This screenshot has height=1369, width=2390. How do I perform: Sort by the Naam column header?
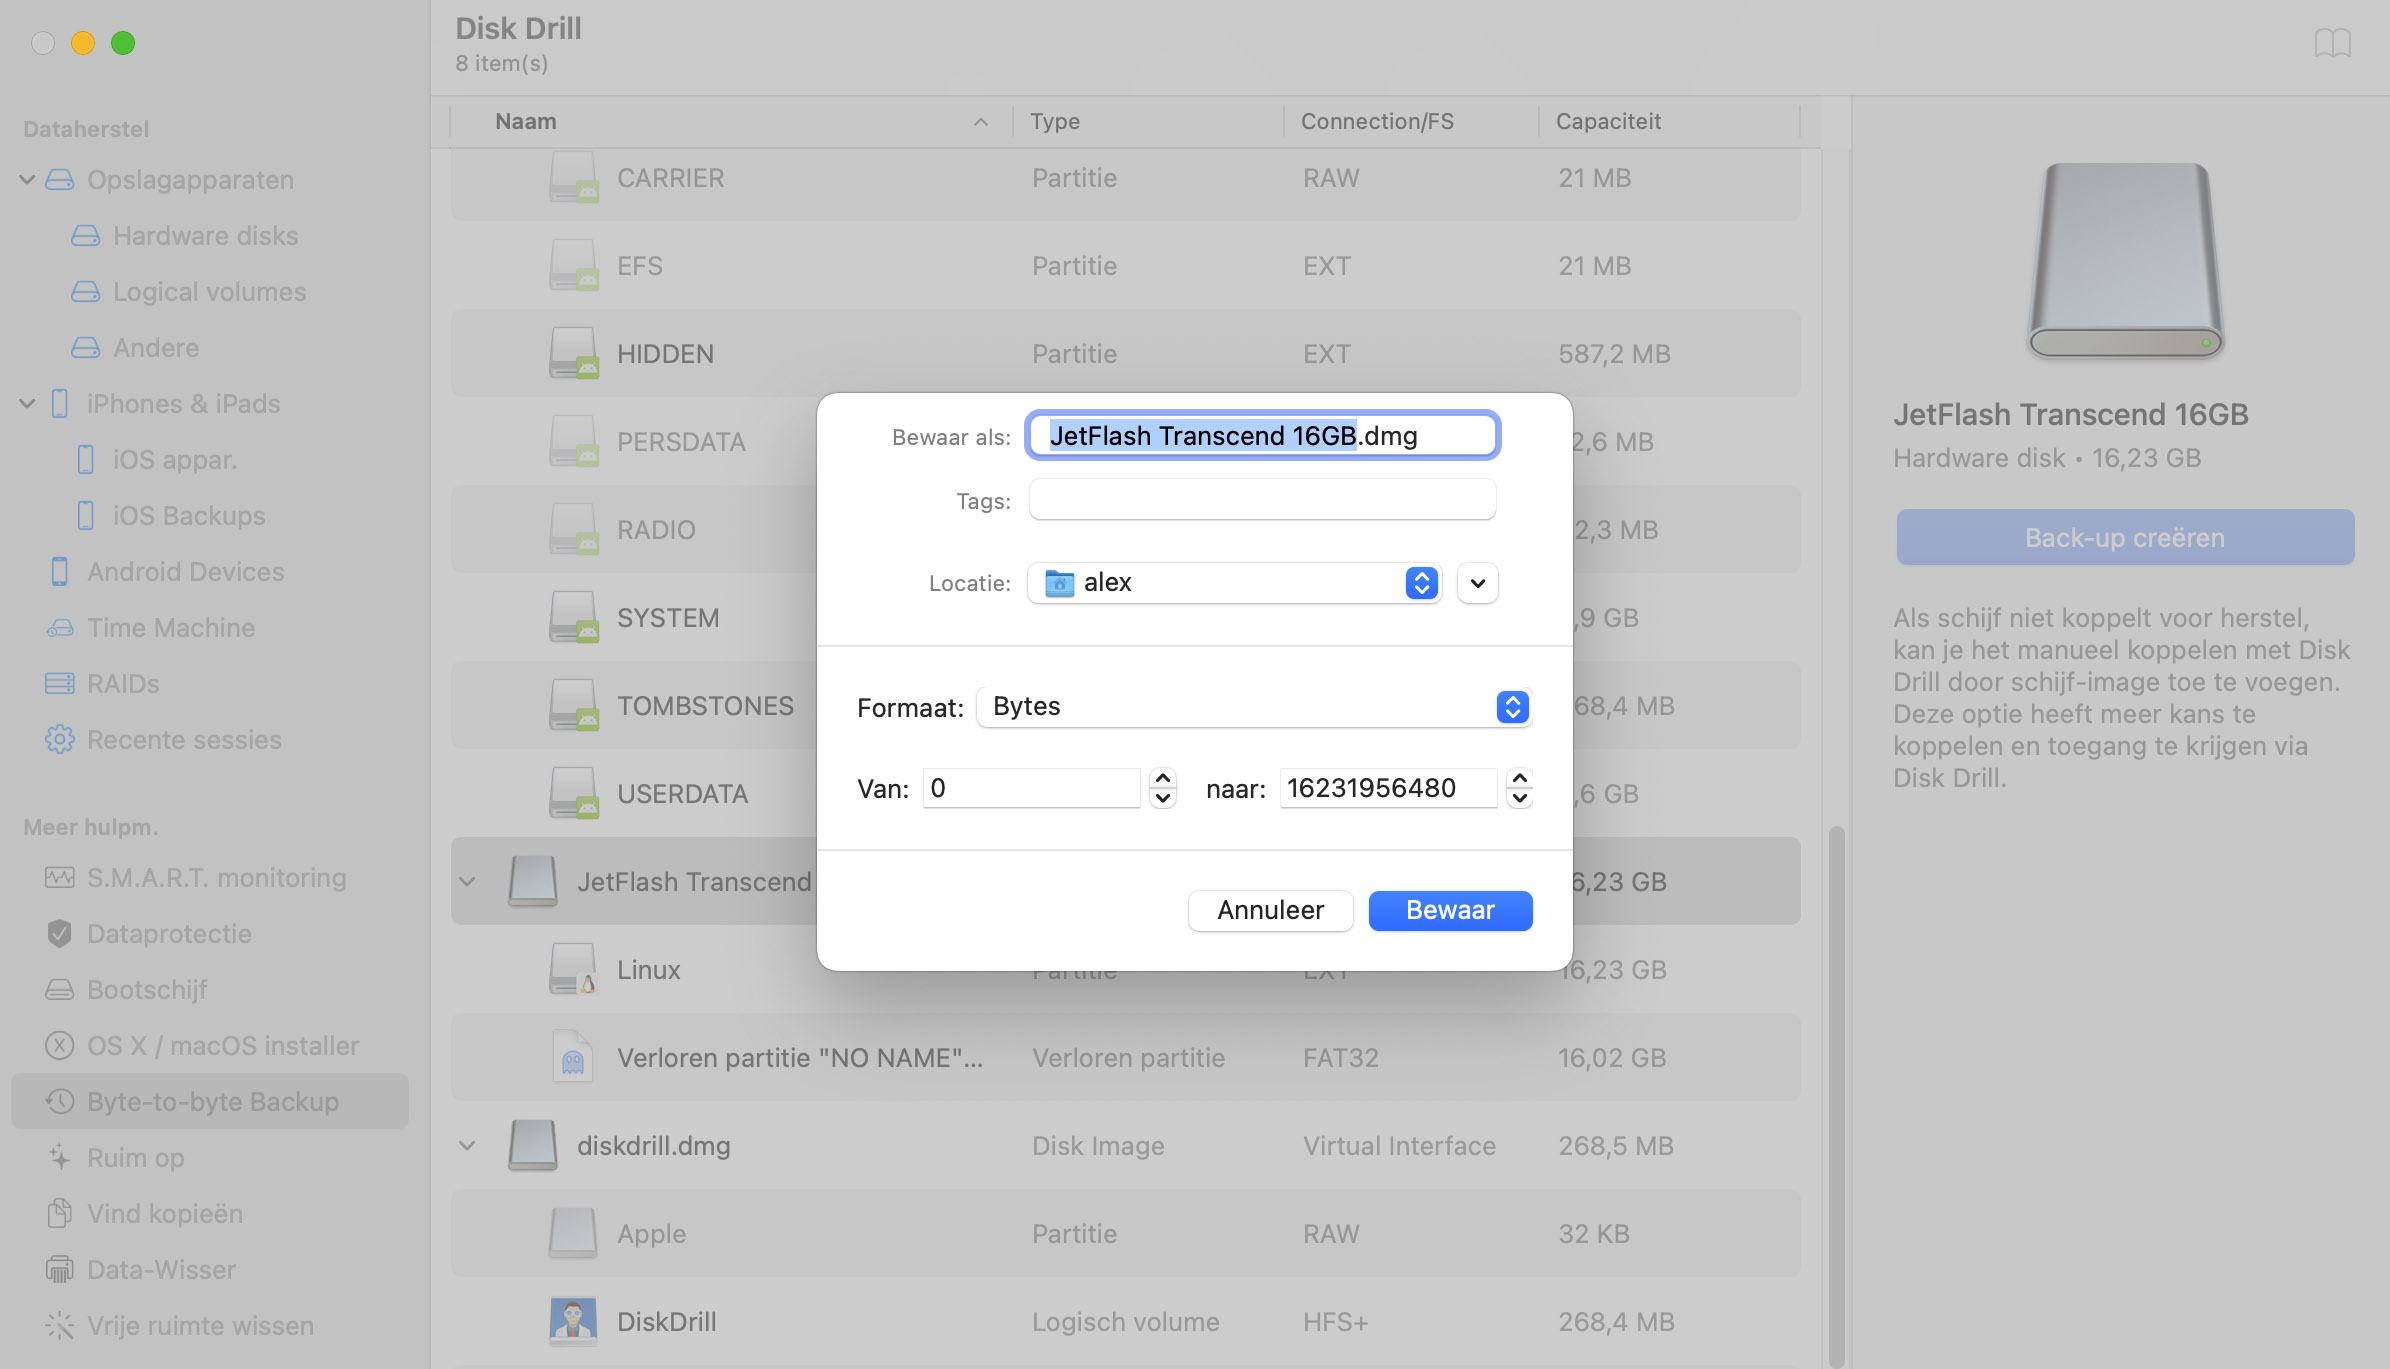(x=730, y=122)
